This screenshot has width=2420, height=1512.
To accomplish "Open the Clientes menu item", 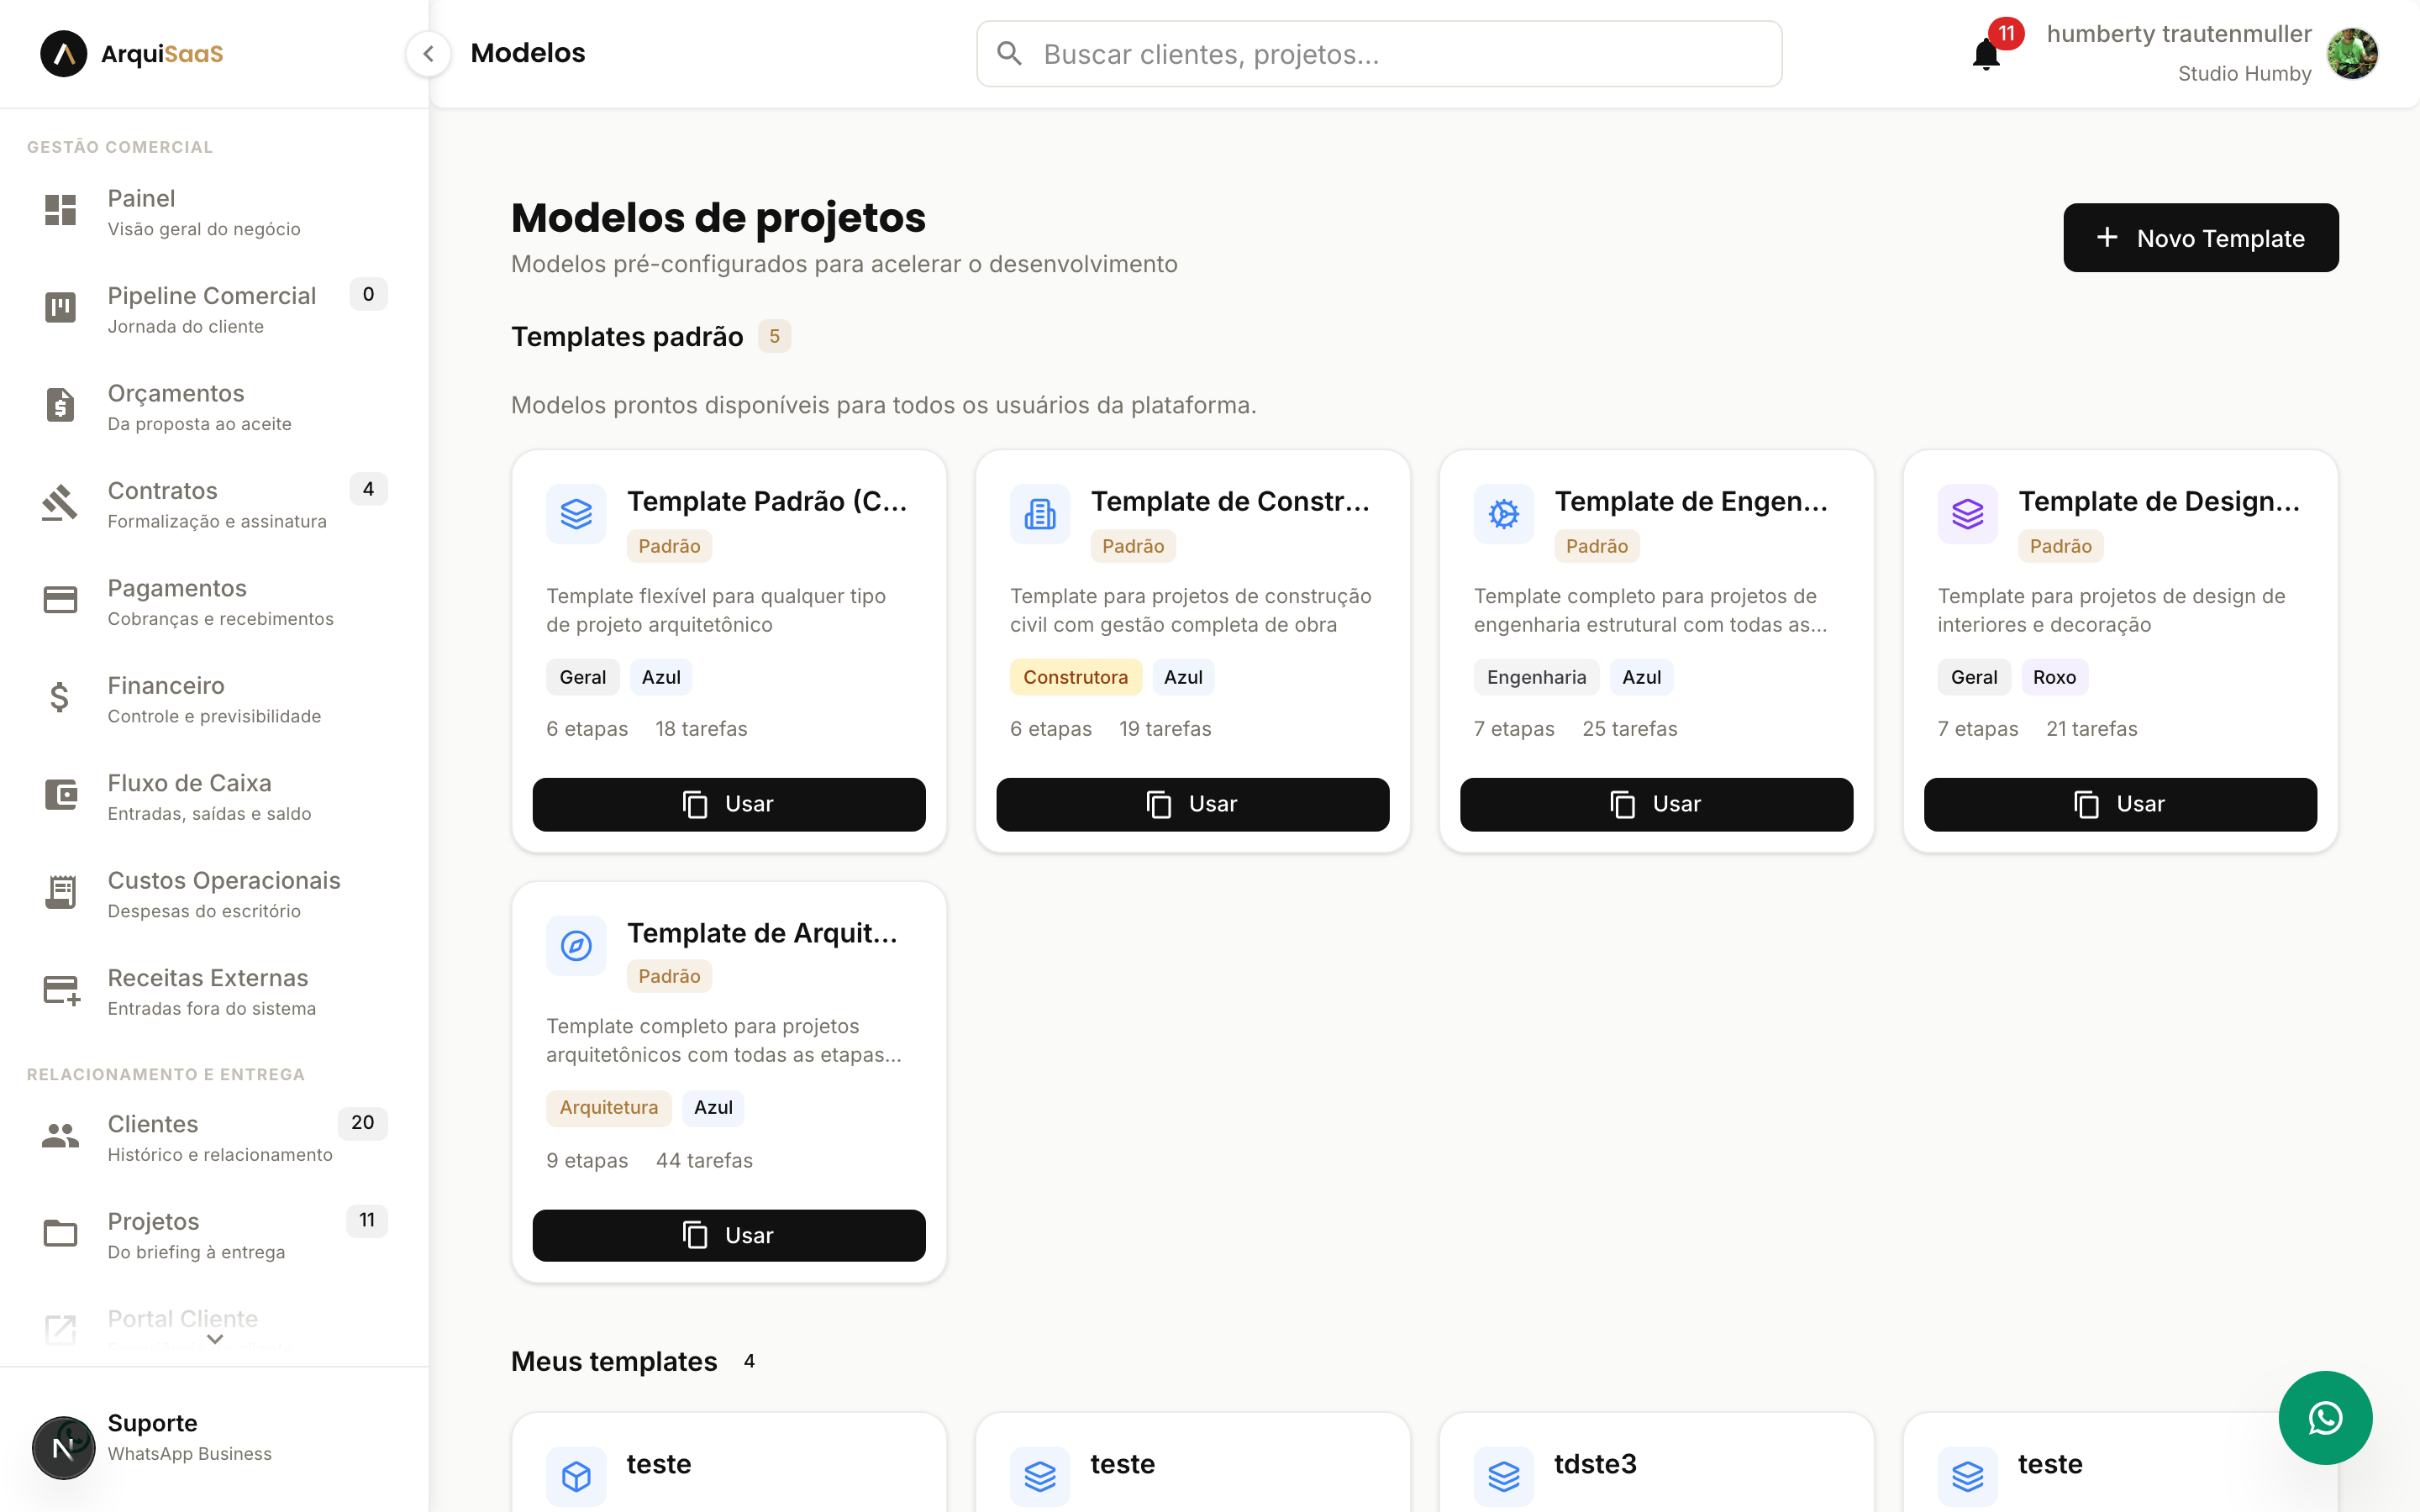I will pyautogui.click(x=214, y=1137).
